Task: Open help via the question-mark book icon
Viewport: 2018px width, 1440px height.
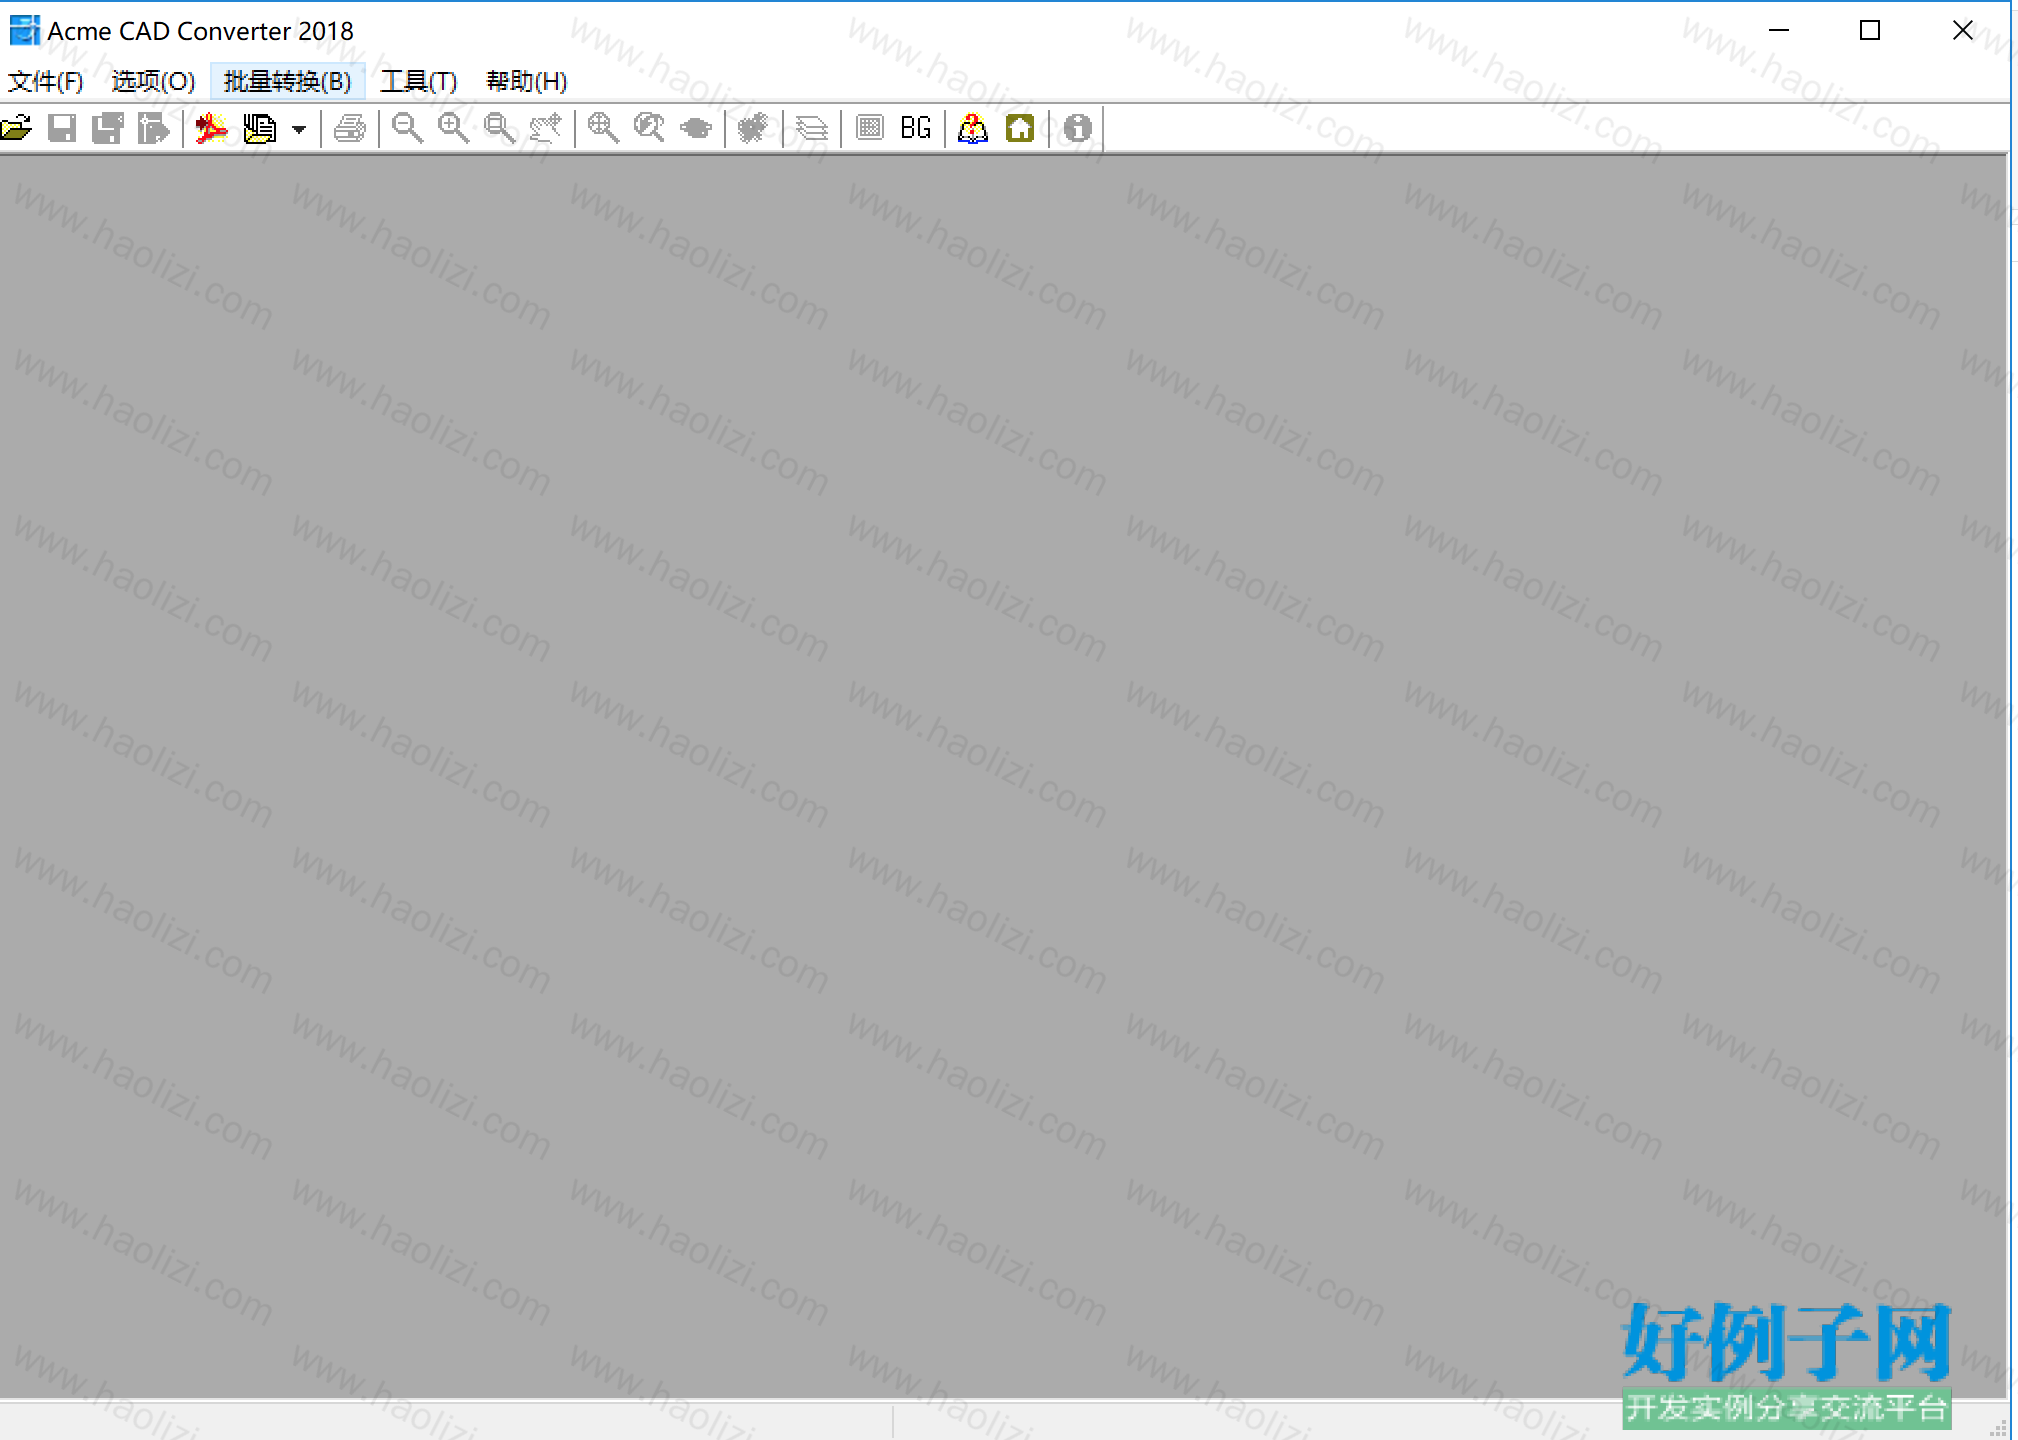Action: (973, 128)
